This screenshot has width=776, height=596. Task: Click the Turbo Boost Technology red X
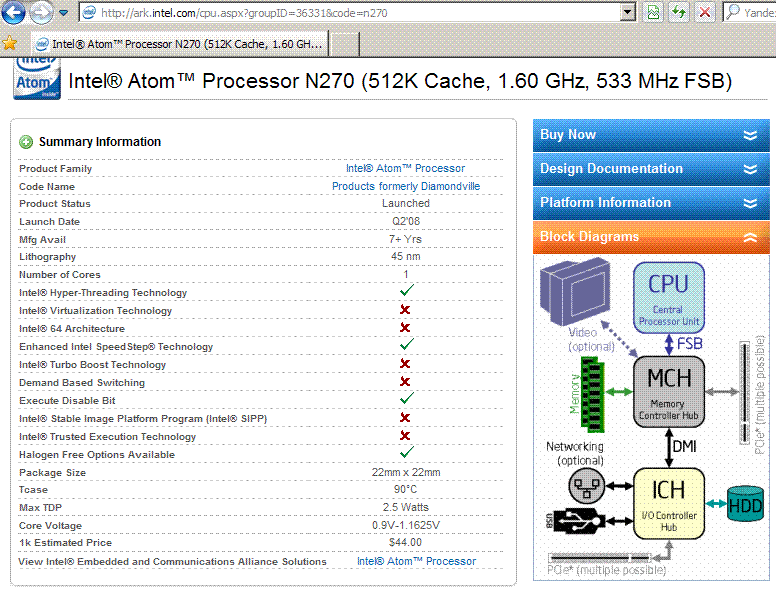coord(405,364)
